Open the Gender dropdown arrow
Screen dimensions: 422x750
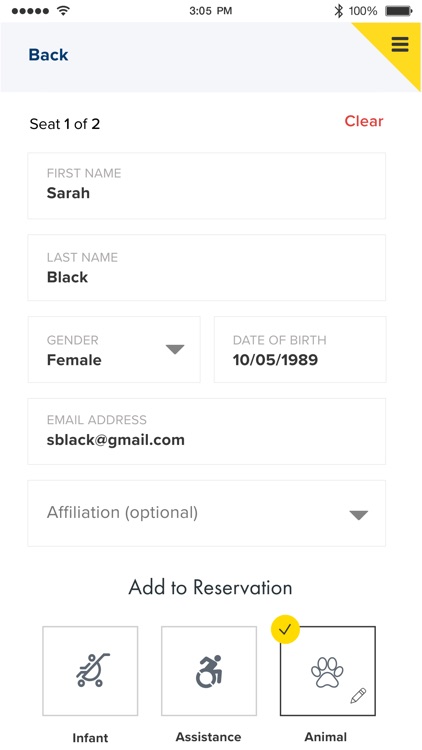[175, 350]
